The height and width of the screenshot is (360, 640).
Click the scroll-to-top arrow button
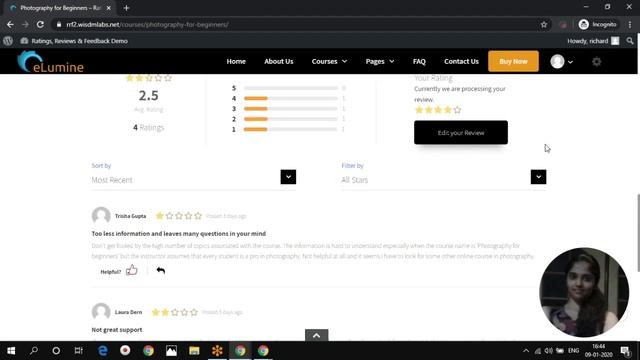(x=316, y=335)
